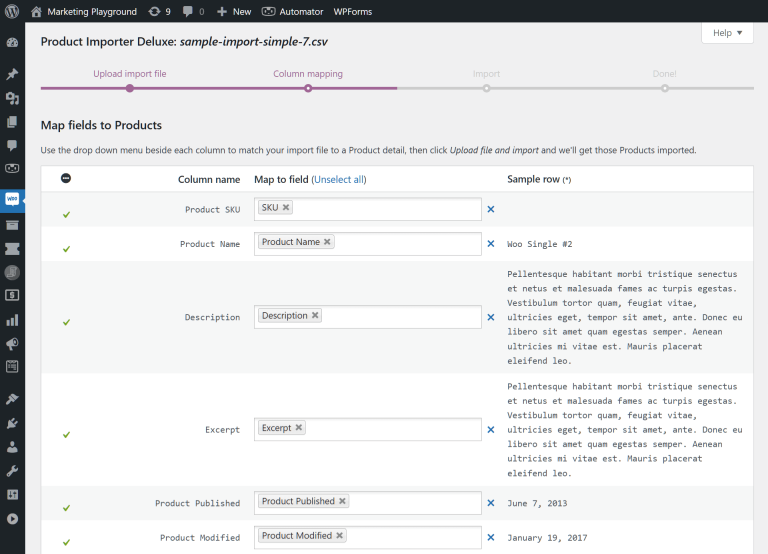Remove the Excerpt tag
Viewport: 768px width, 554px height.
pos(298,427)
